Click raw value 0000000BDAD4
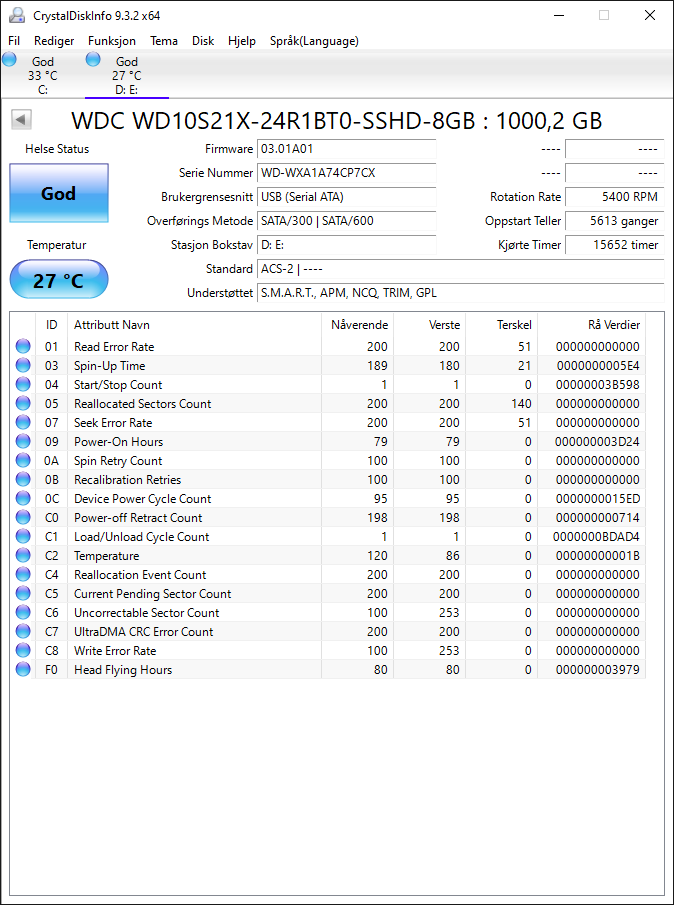The image size is (674, 905). pyautogui.click(x=596, y=537)
